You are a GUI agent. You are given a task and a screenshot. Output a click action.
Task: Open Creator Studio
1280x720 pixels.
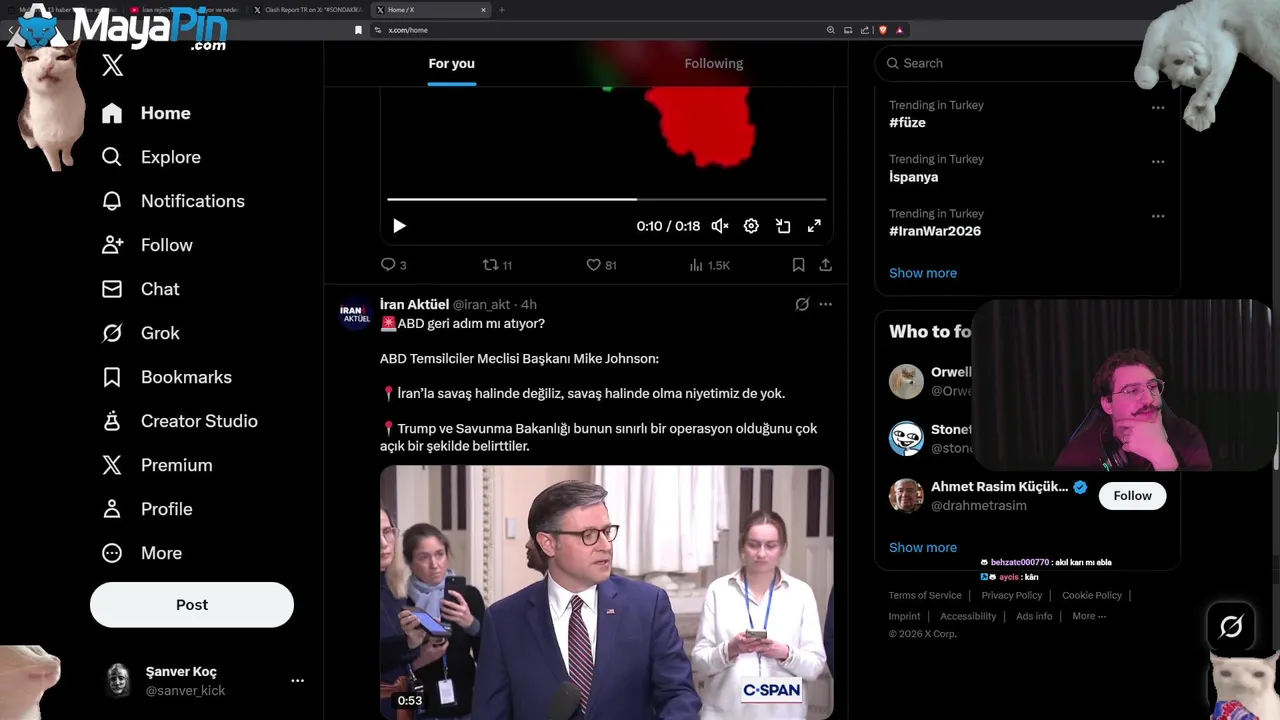click(x=179, y=421)
